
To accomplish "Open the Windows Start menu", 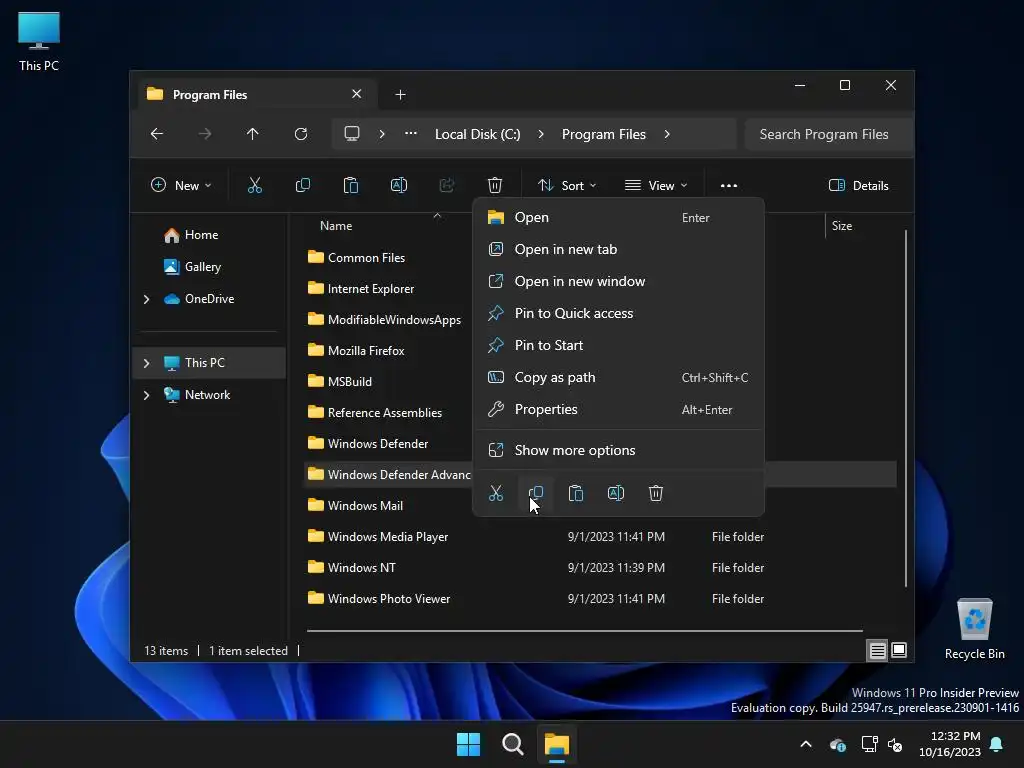I will click(468, 744).
